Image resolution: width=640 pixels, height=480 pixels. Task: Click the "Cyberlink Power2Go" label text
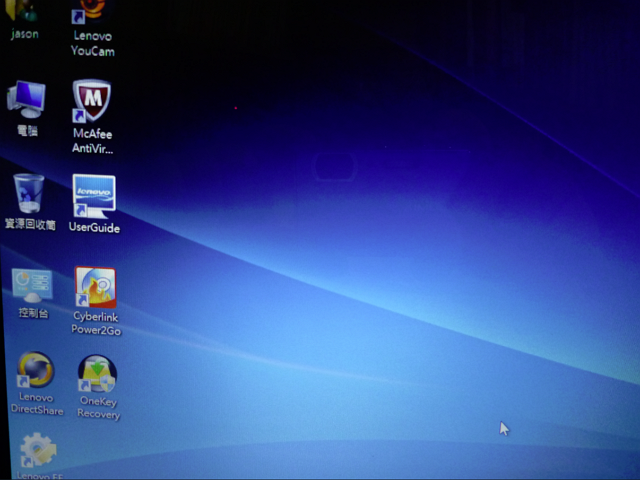(96, 323)
